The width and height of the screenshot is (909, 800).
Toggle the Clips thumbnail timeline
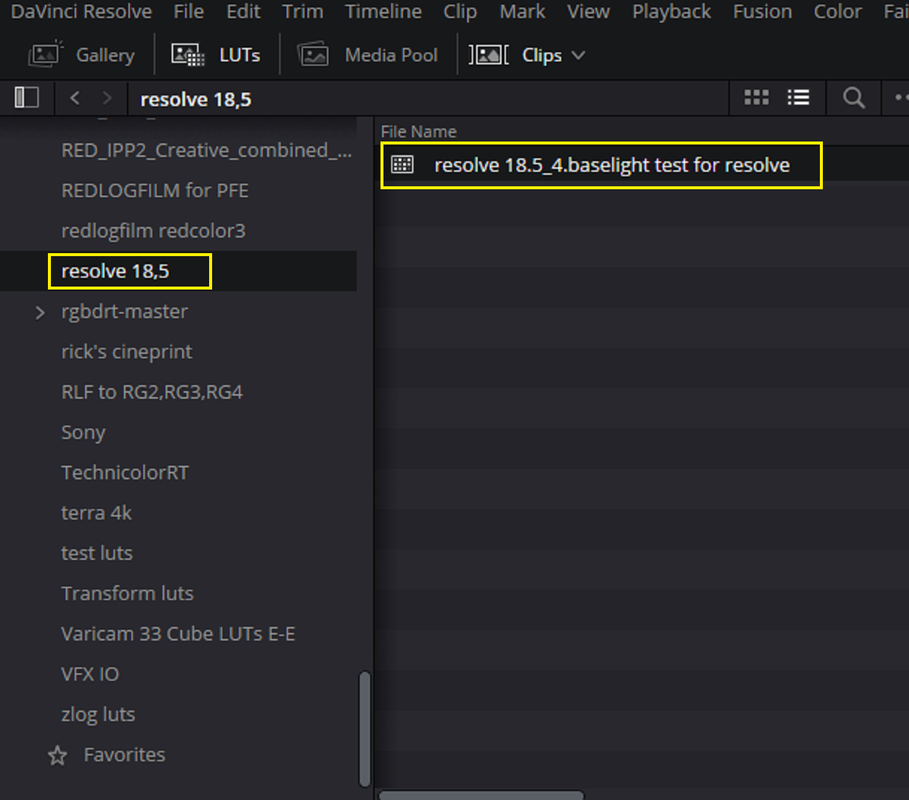(x=515, y=55)
